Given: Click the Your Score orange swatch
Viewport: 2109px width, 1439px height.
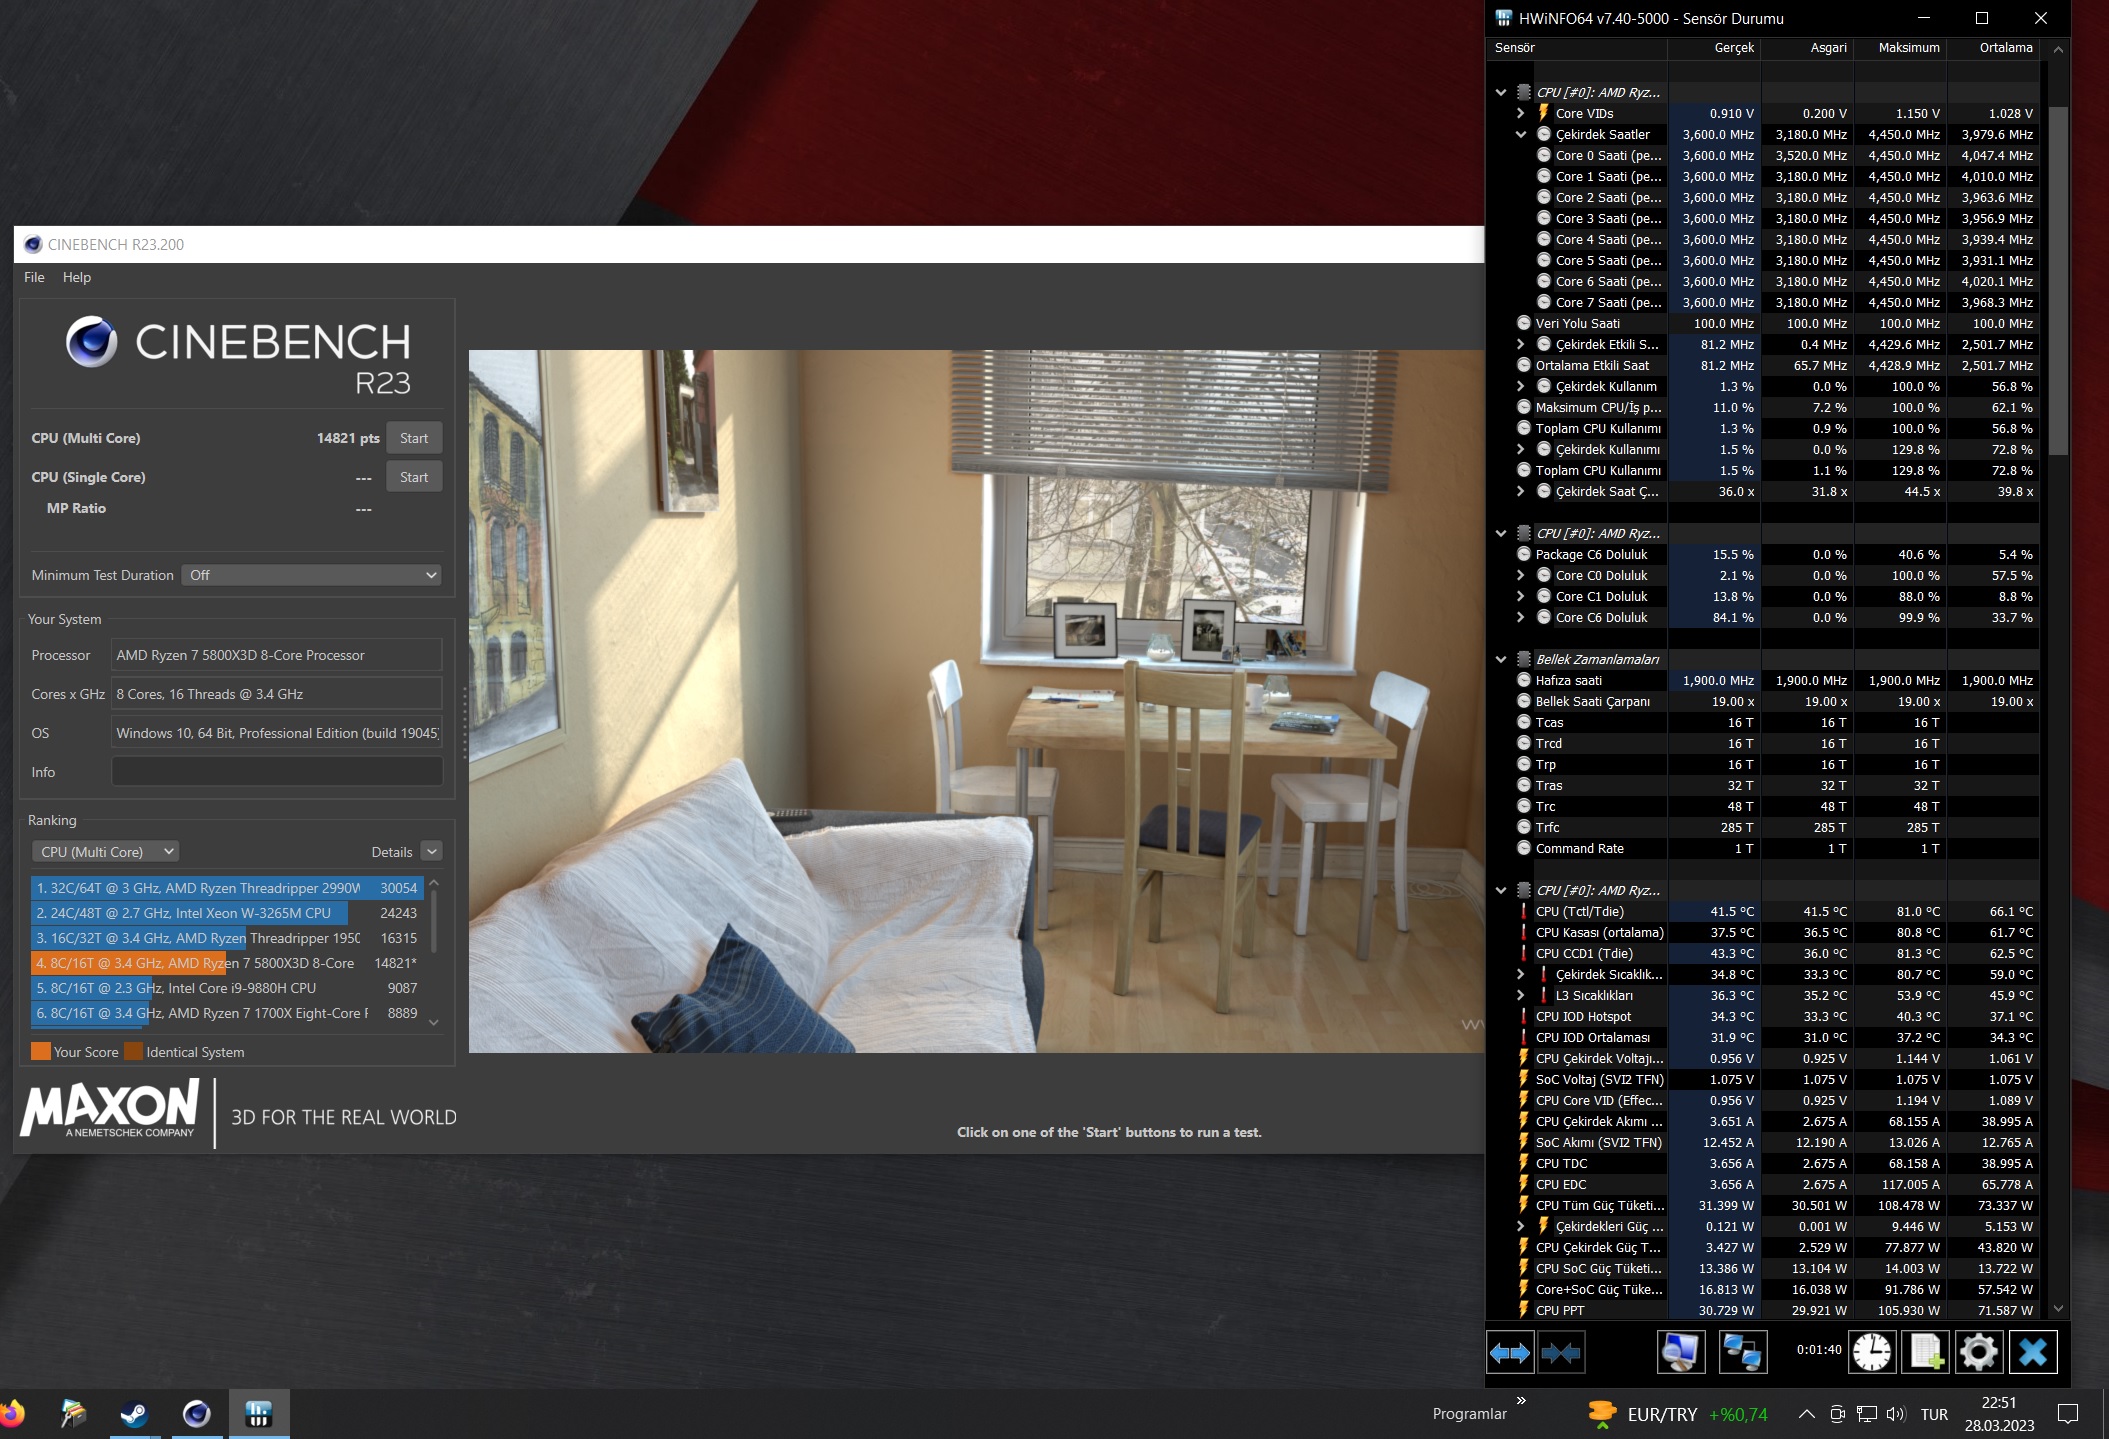Looking at the screenshot, I should (x=41, y=1051).
